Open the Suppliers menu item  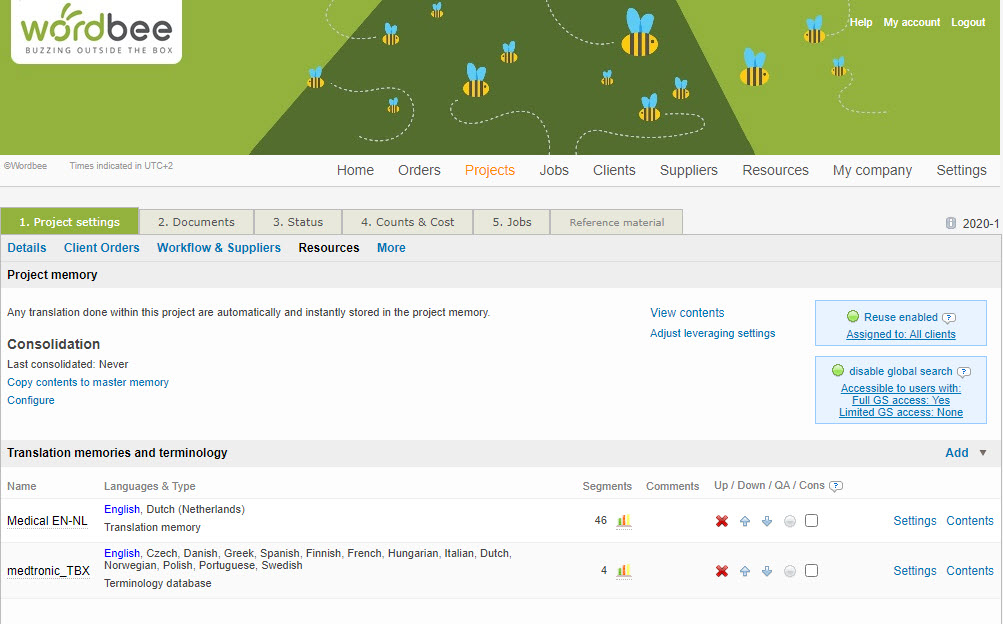coord(688,170)
